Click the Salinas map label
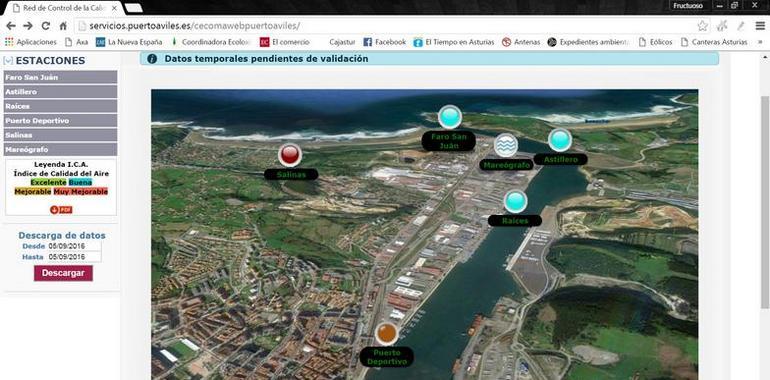This screenshot has height=380, width=770. pyautogui.click(x=291, y=174)
